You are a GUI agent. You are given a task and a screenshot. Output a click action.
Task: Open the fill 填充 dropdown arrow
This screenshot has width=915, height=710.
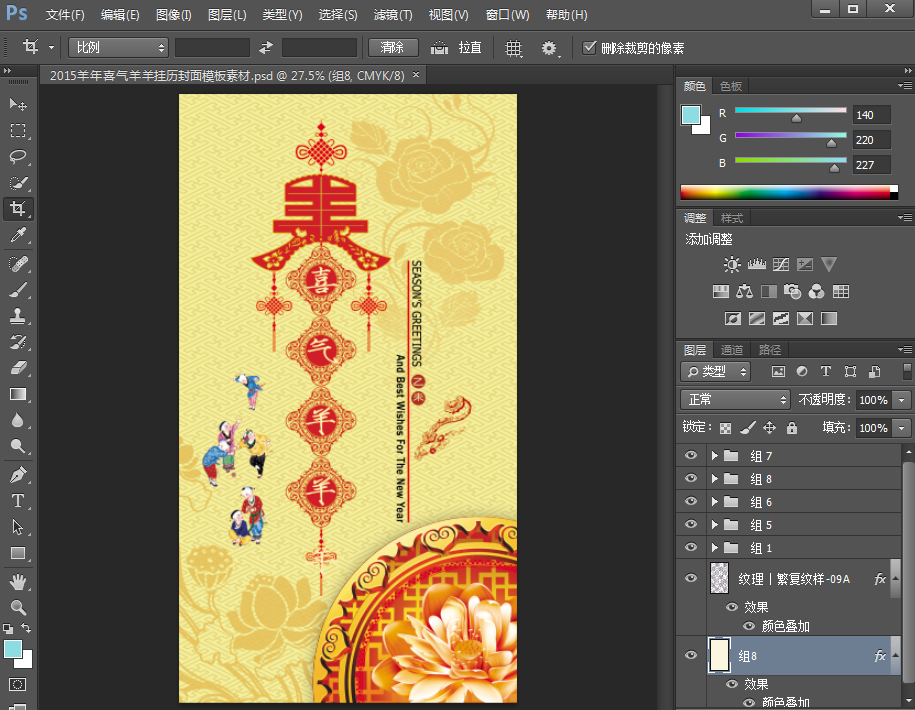pos(902,428)
